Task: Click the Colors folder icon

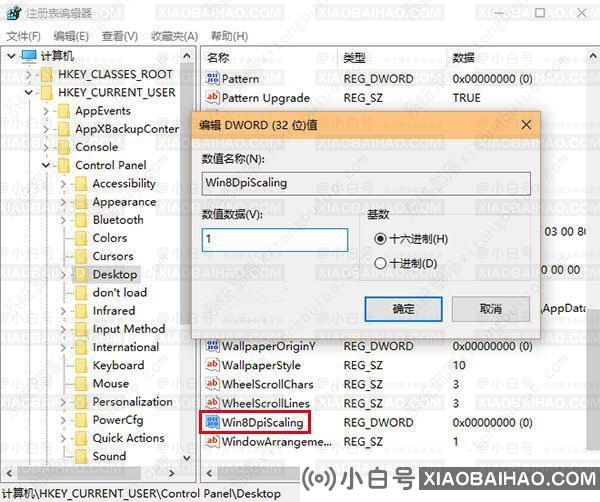Action: pos(81,238)
